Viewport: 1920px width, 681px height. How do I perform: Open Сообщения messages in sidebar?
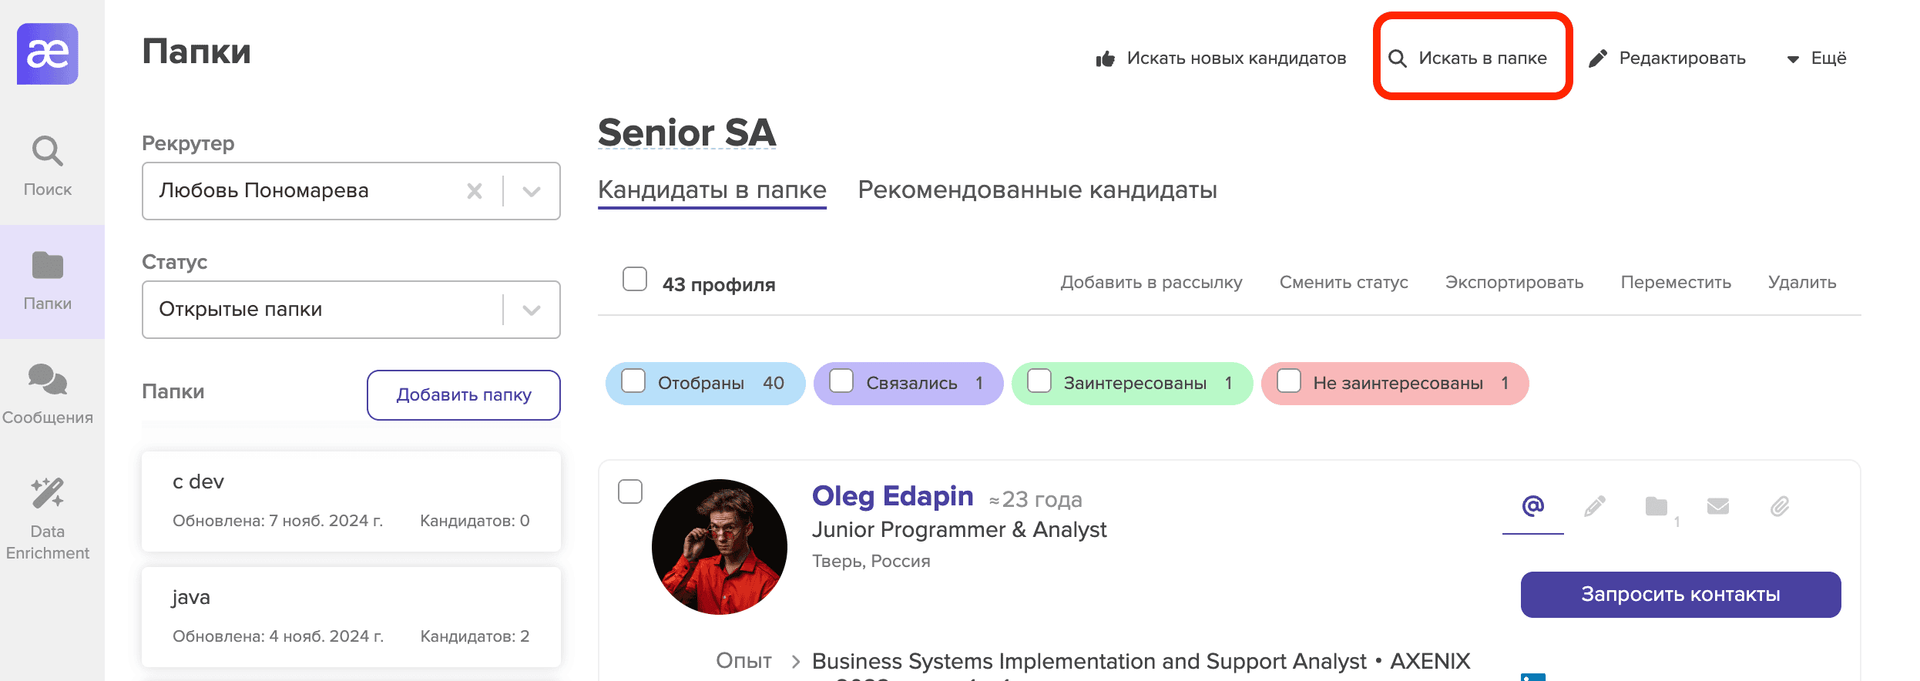(x=47, y=394)
